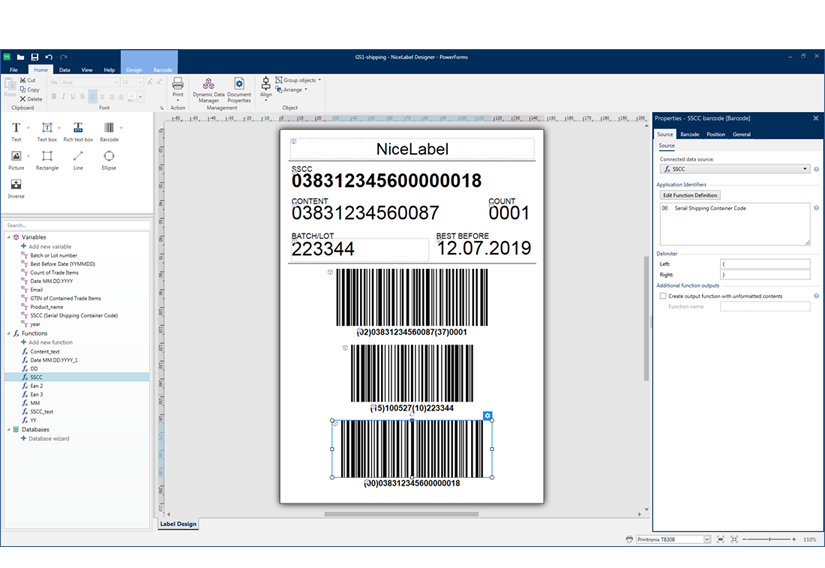Select the Rich text box tool
Image resolution: width=825 pixels, height=568 pixels.
point(78,131)
